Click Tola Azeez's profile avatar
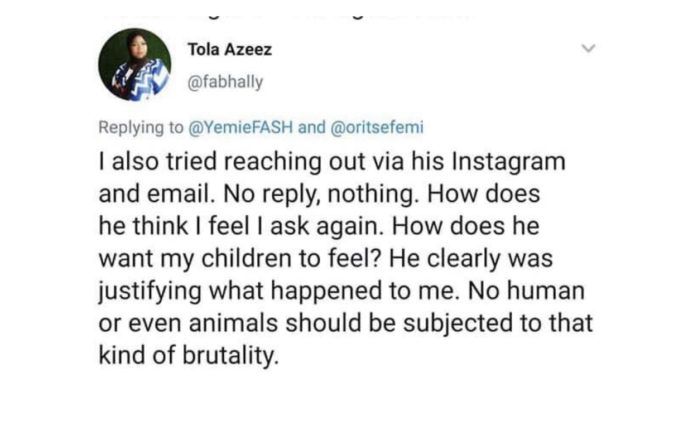The width and height of the screenshot is (693, 445). [x=134, y=65]
